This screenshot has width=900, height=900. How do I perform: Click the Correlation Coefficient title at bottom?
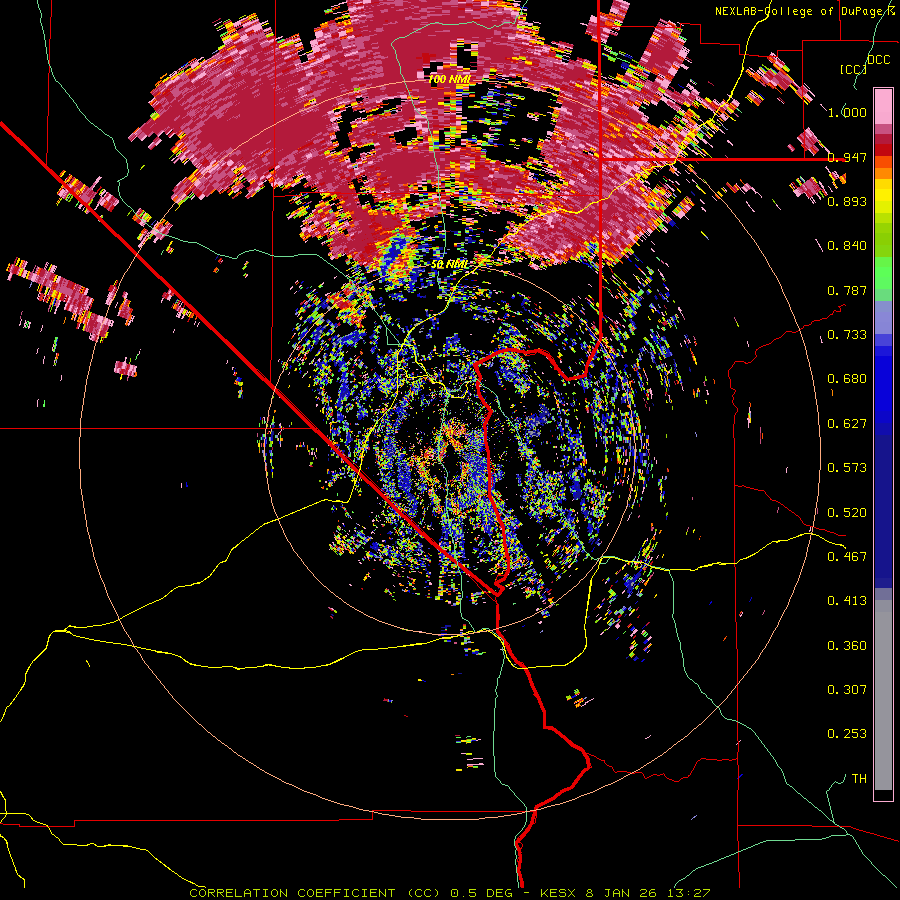[292, 893]
